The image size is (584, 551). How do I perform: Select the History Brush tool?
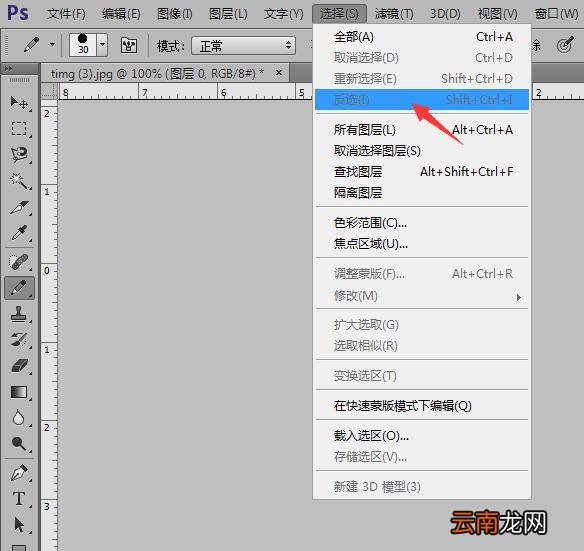[x=19, y=340]
